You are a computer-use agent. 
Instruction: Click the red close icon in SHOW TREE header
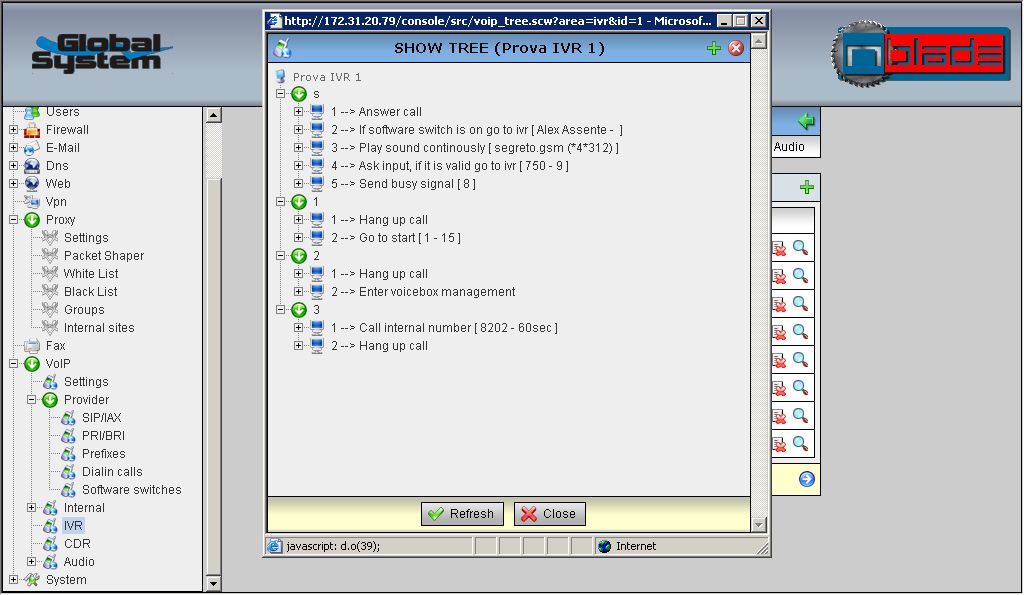736,48
